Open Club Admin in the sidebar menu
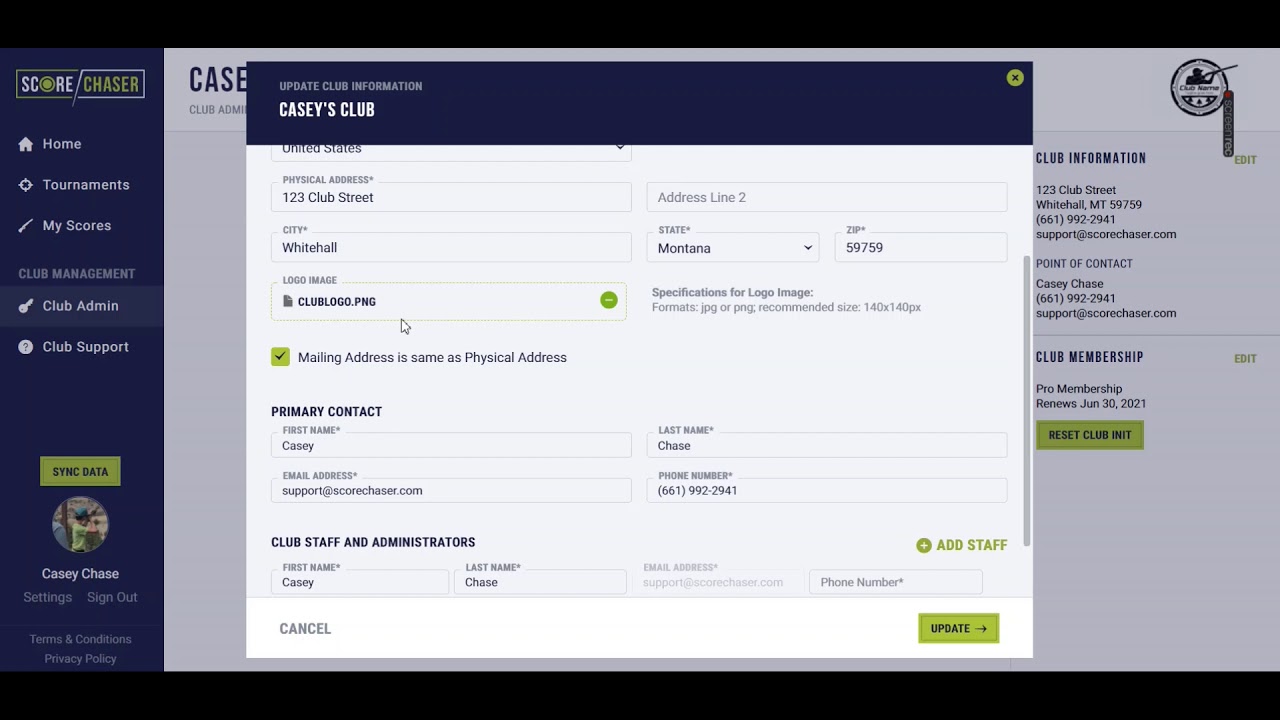 click(81, 306)
